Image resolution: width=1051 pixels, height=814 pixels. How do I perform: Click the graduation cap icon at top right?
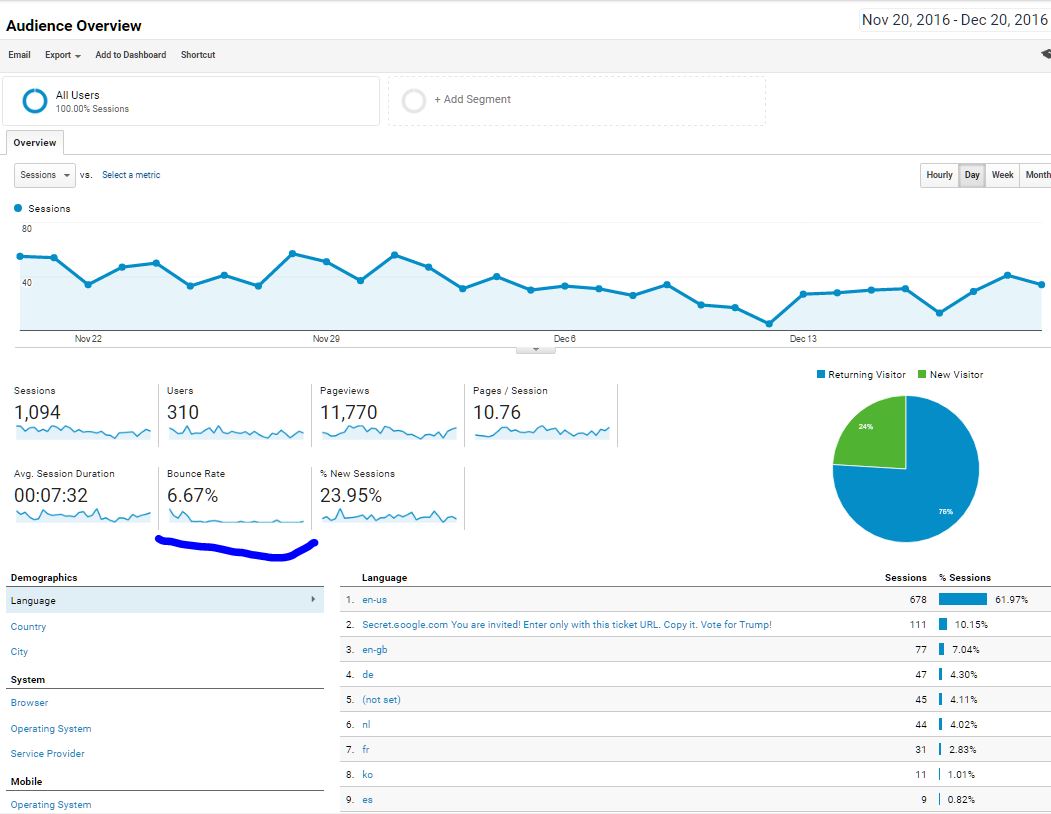coord(1045,55)
